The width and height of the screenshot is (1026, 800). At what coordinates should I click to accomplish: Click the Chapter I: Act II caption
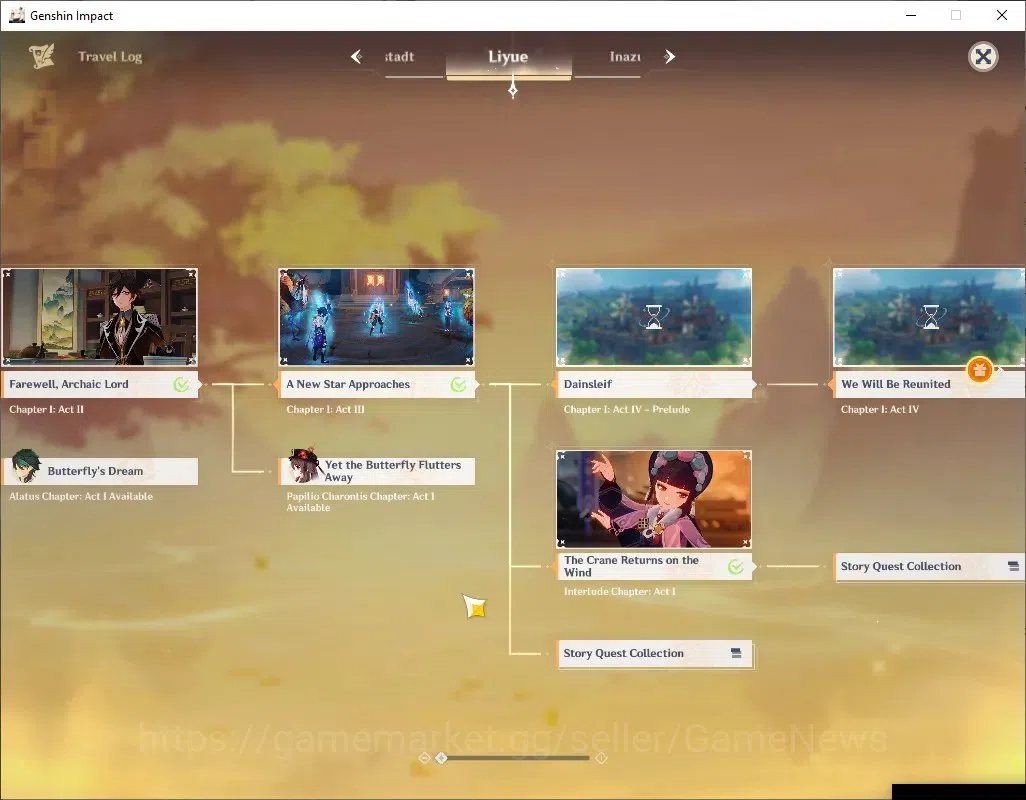(x=46, y=409)
